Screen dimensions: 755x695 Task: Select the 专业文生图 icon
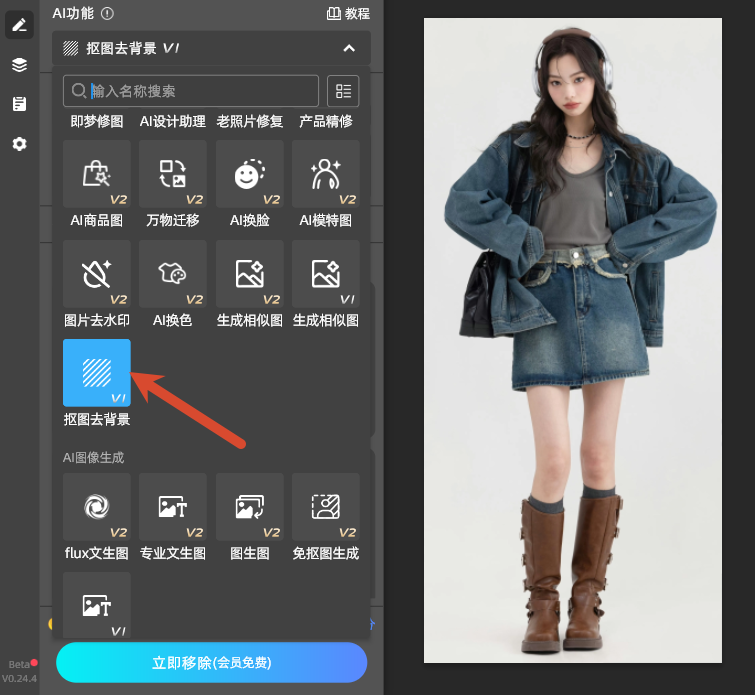173,507
